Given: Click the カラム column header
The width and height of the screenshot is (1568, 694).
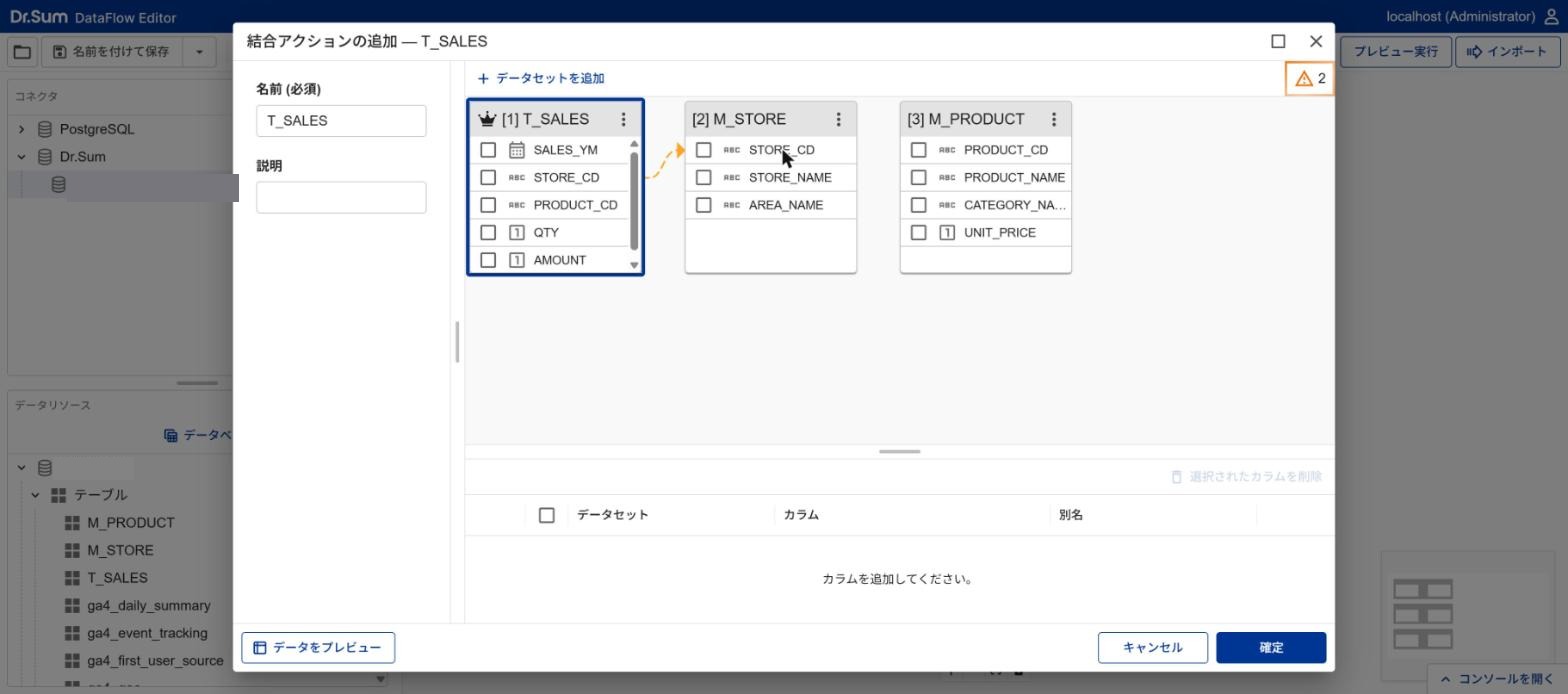Looking at the screenshot, I should 801,515.
